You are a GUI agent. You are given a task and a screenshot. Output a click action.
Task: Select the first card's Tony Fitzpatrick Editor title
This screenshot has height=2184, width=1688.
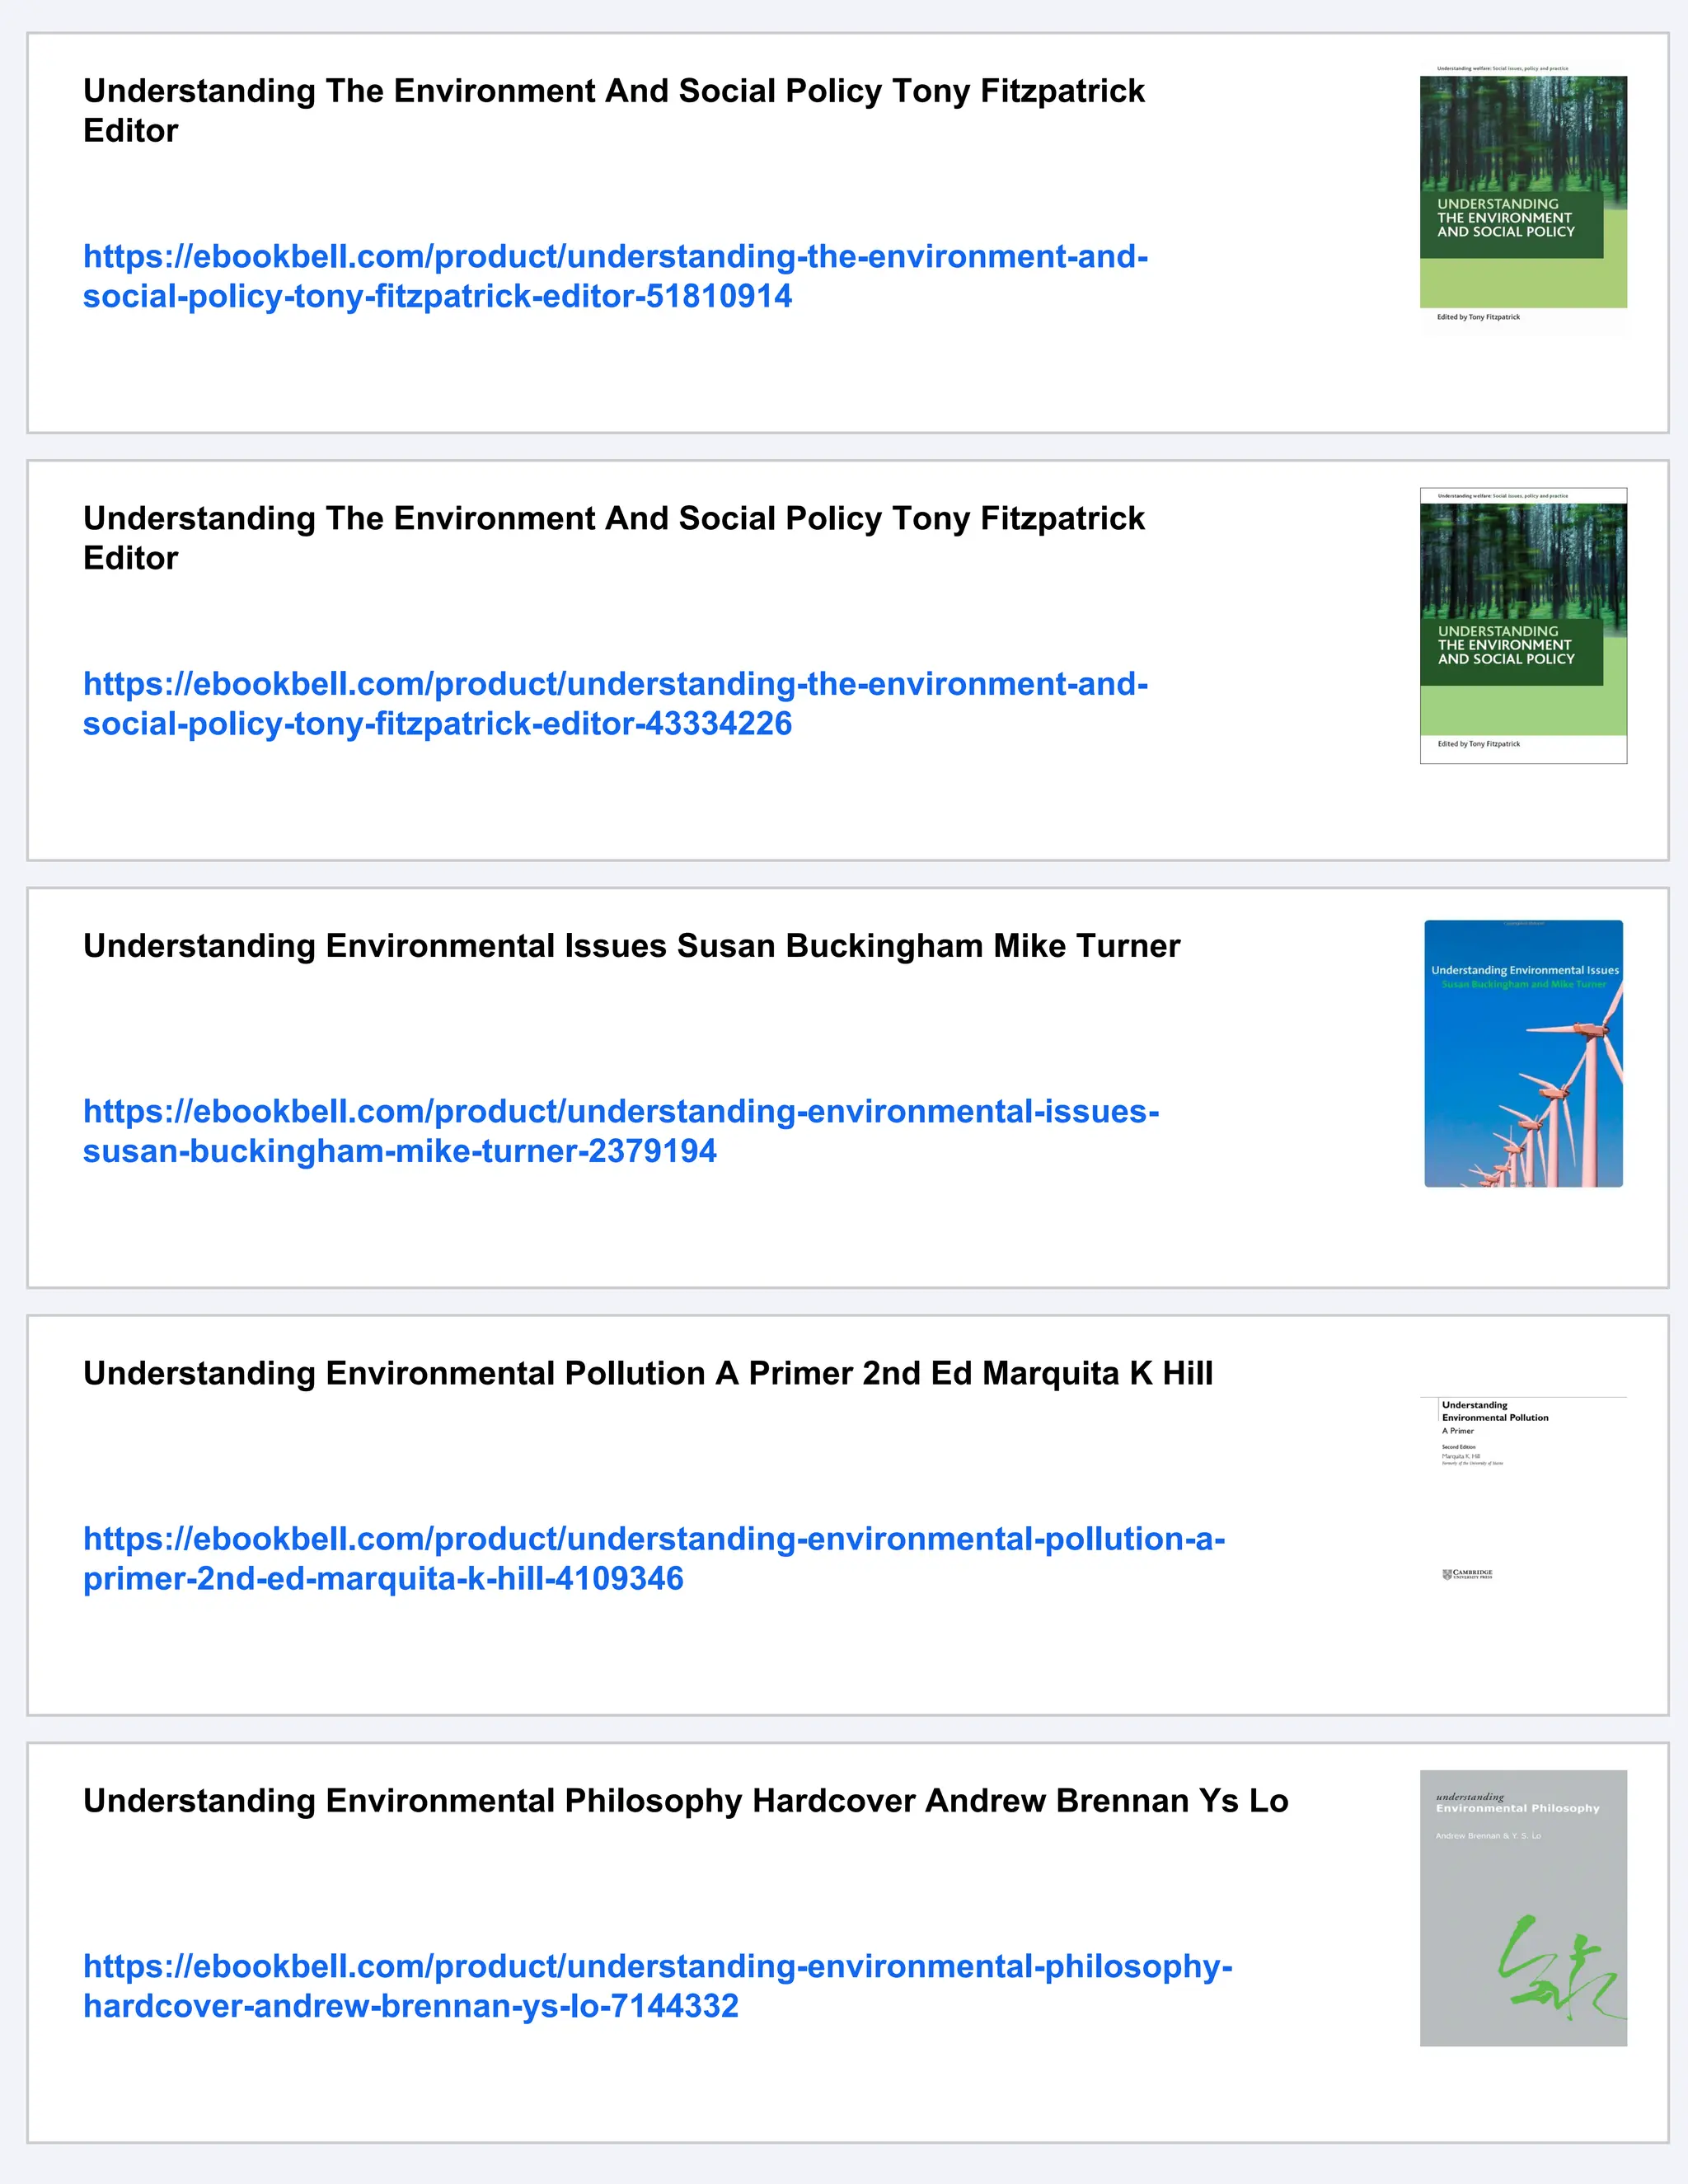pyautogui.click(x=614, y=110)
